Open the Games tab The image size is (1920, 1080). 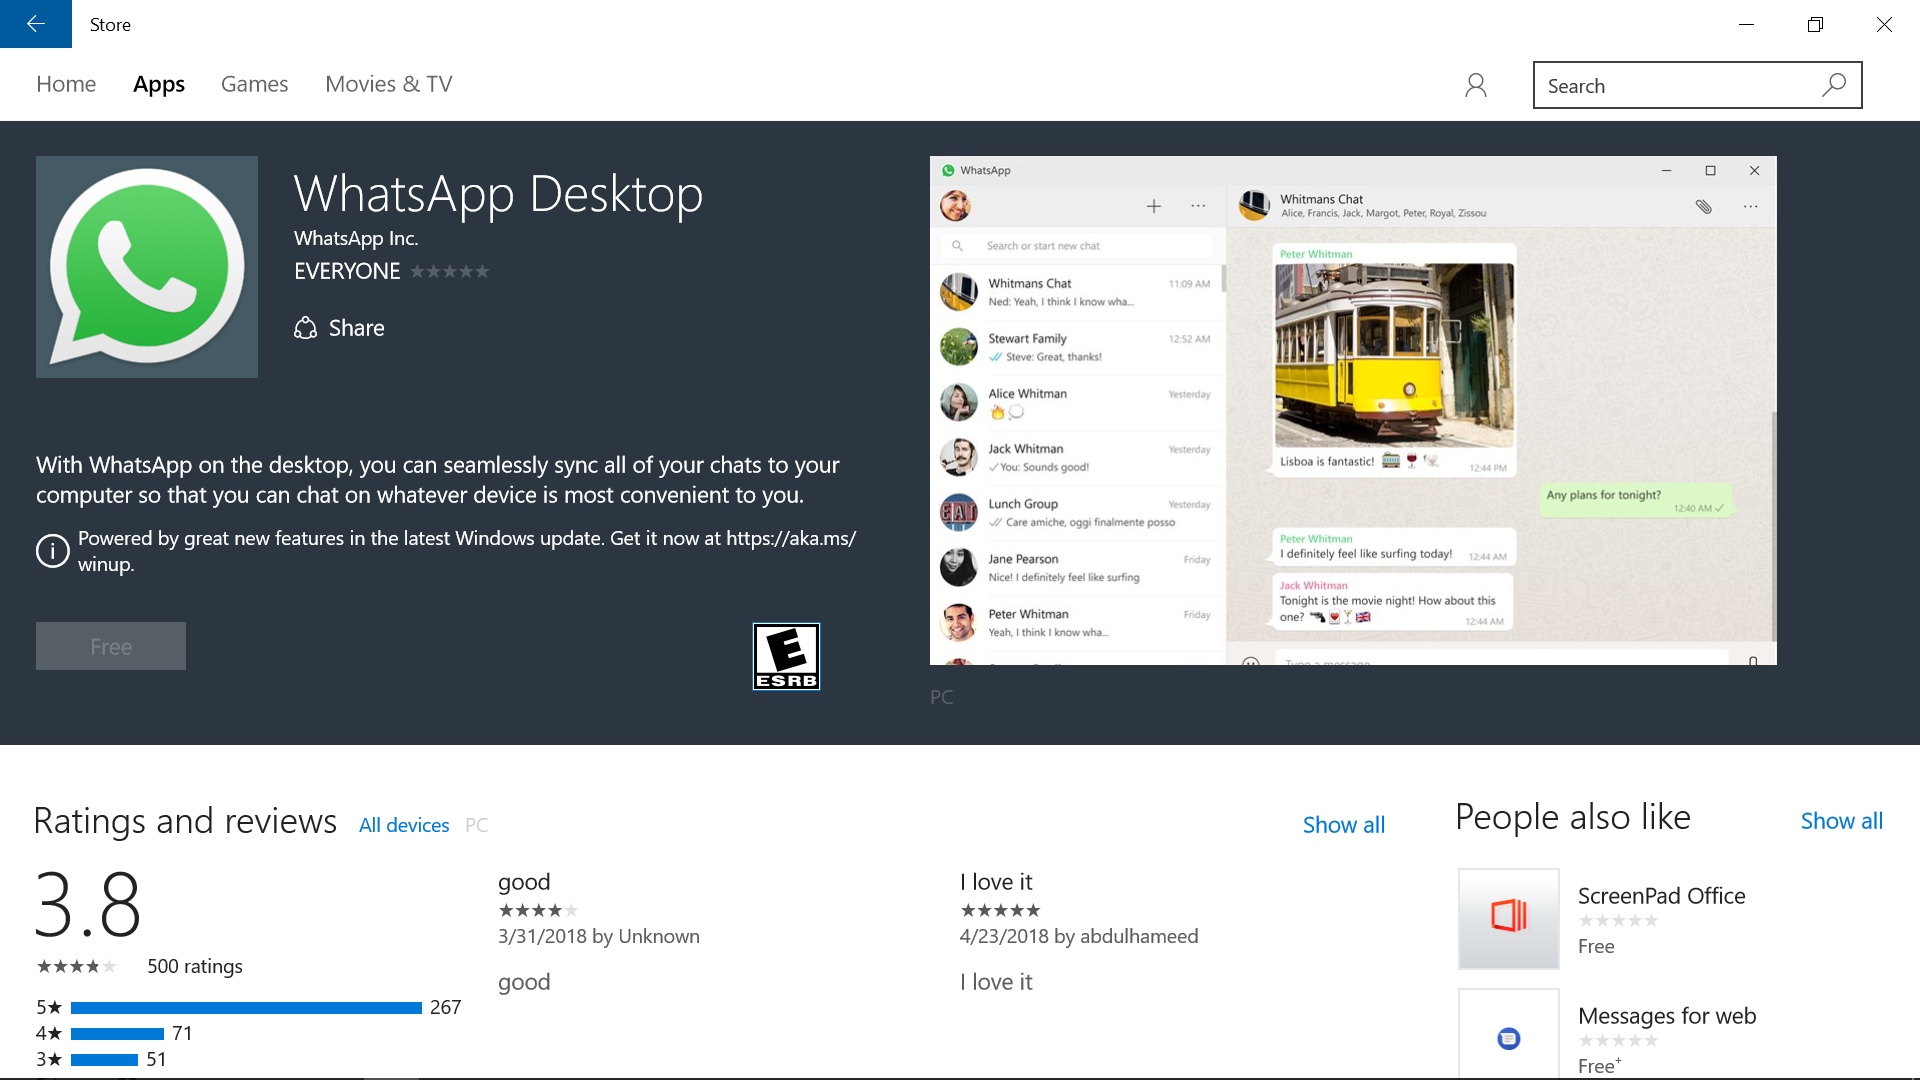coord(255,84)
